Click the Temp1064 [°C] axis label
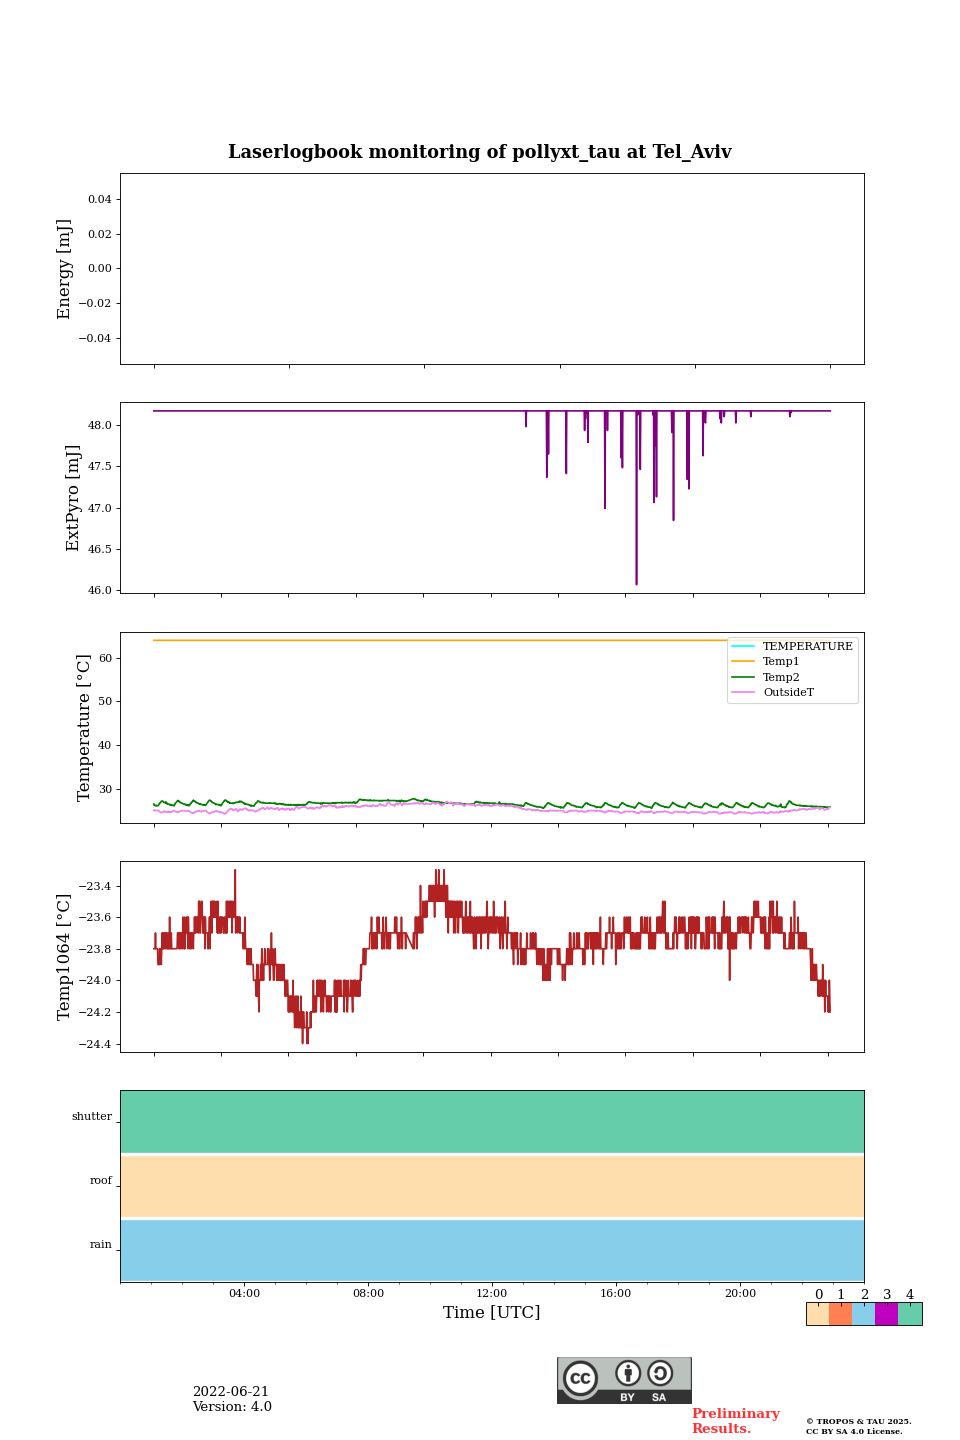 click(65, 957)
